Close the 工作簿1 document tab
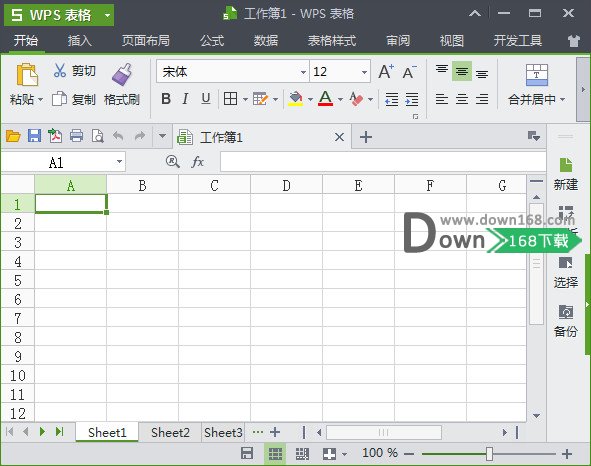This screenshot has width=591, height=466. tap(339, 137)
